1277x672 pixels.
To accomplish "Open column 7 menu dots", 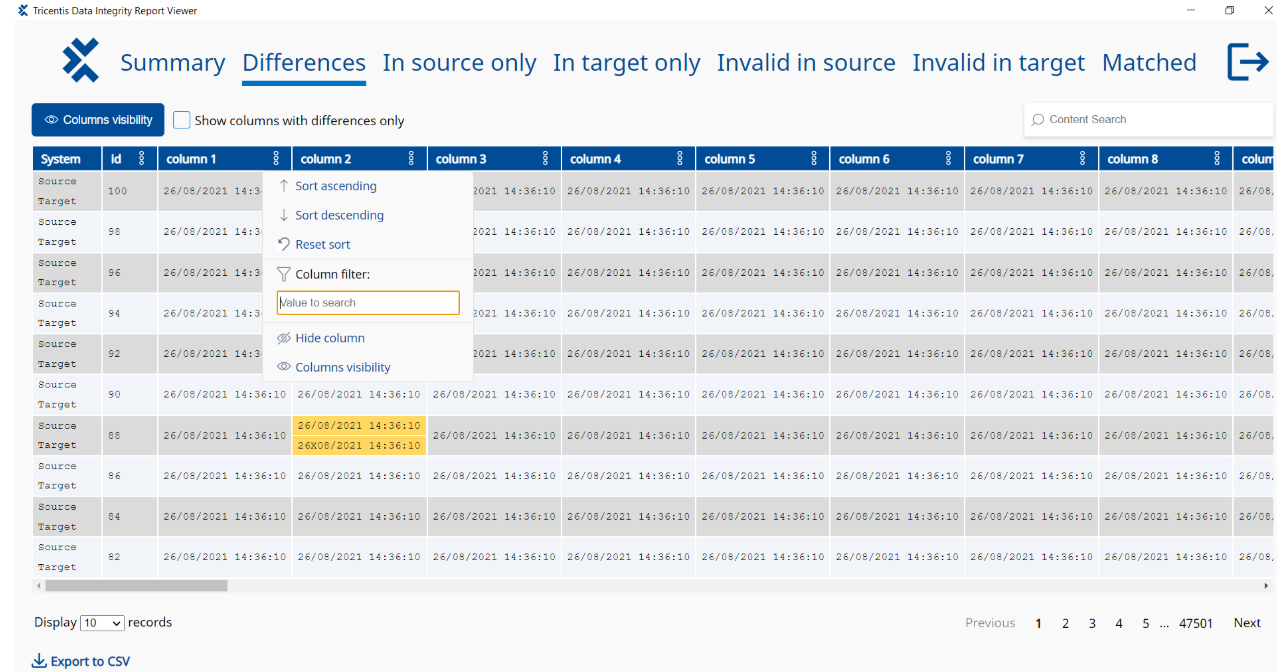I will tap(1083, 158).
